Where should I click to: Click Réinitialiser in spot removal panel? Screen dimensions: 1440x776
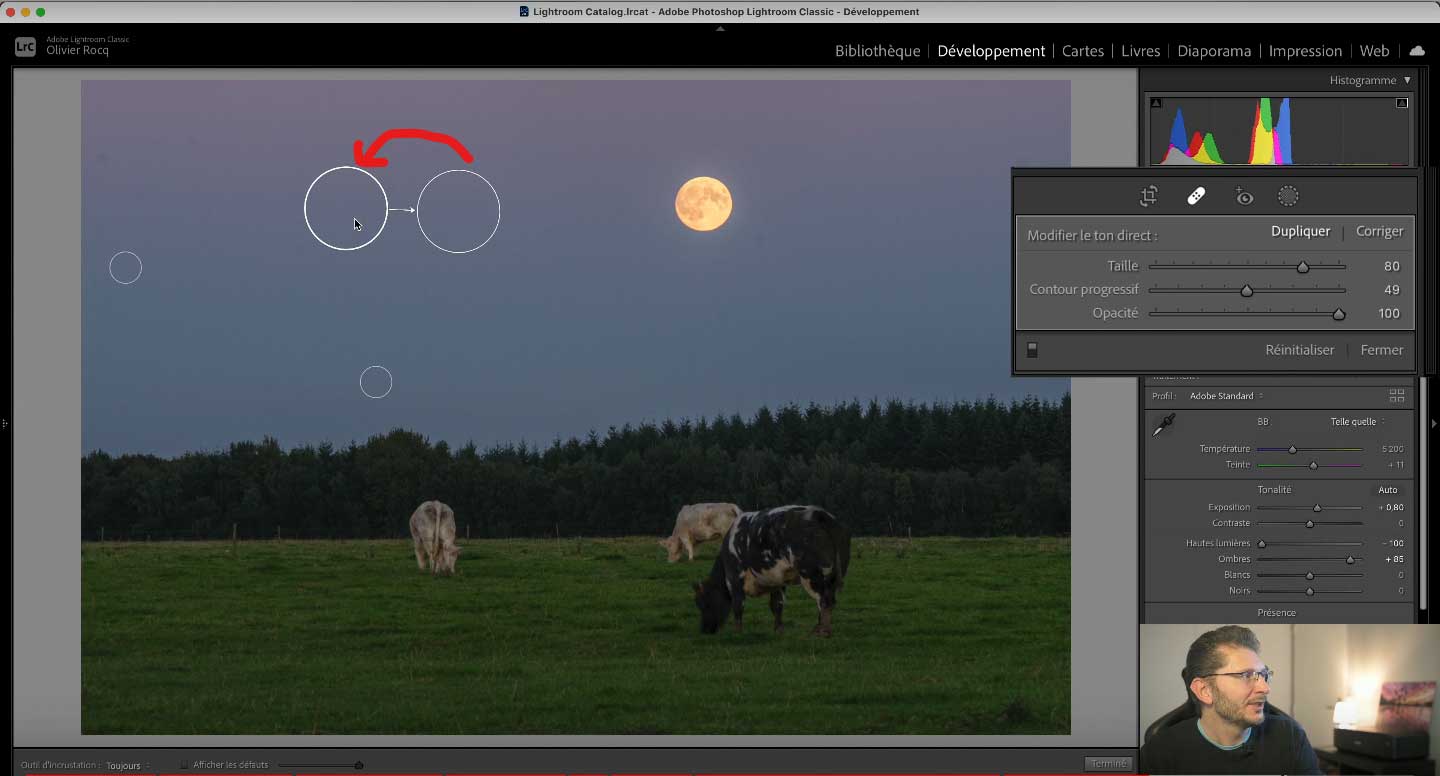point(1299,350)
